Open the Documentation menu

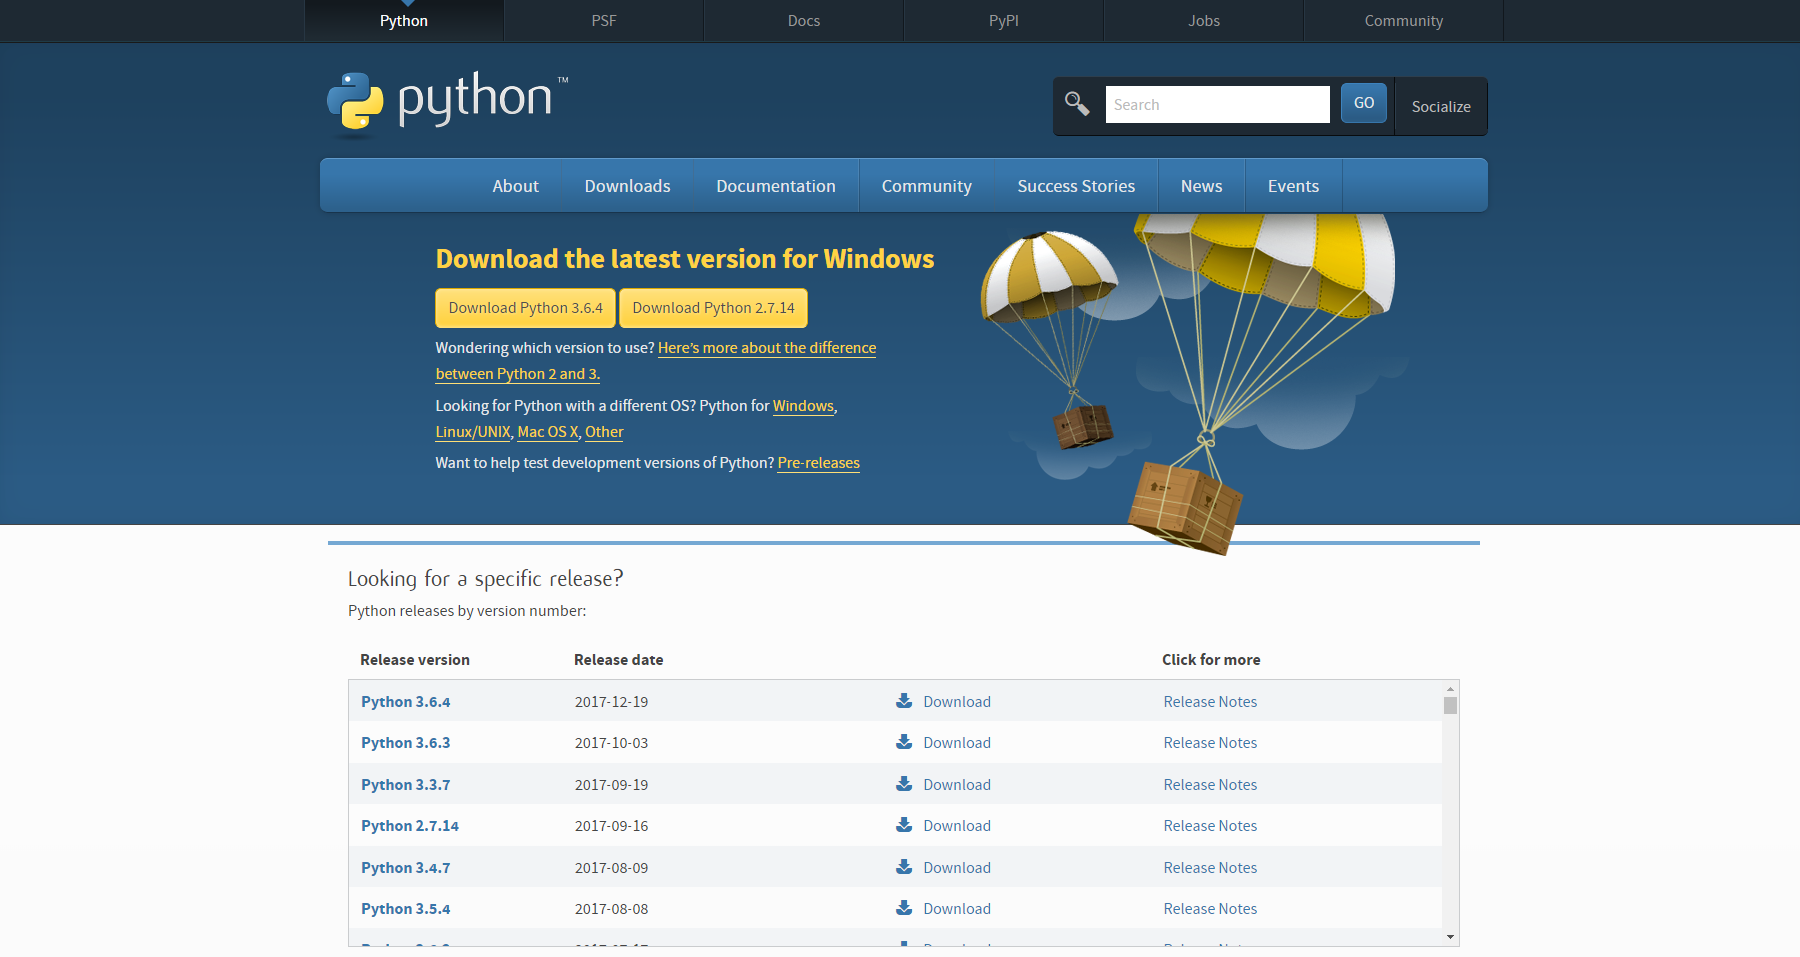(x=776, y=186)
